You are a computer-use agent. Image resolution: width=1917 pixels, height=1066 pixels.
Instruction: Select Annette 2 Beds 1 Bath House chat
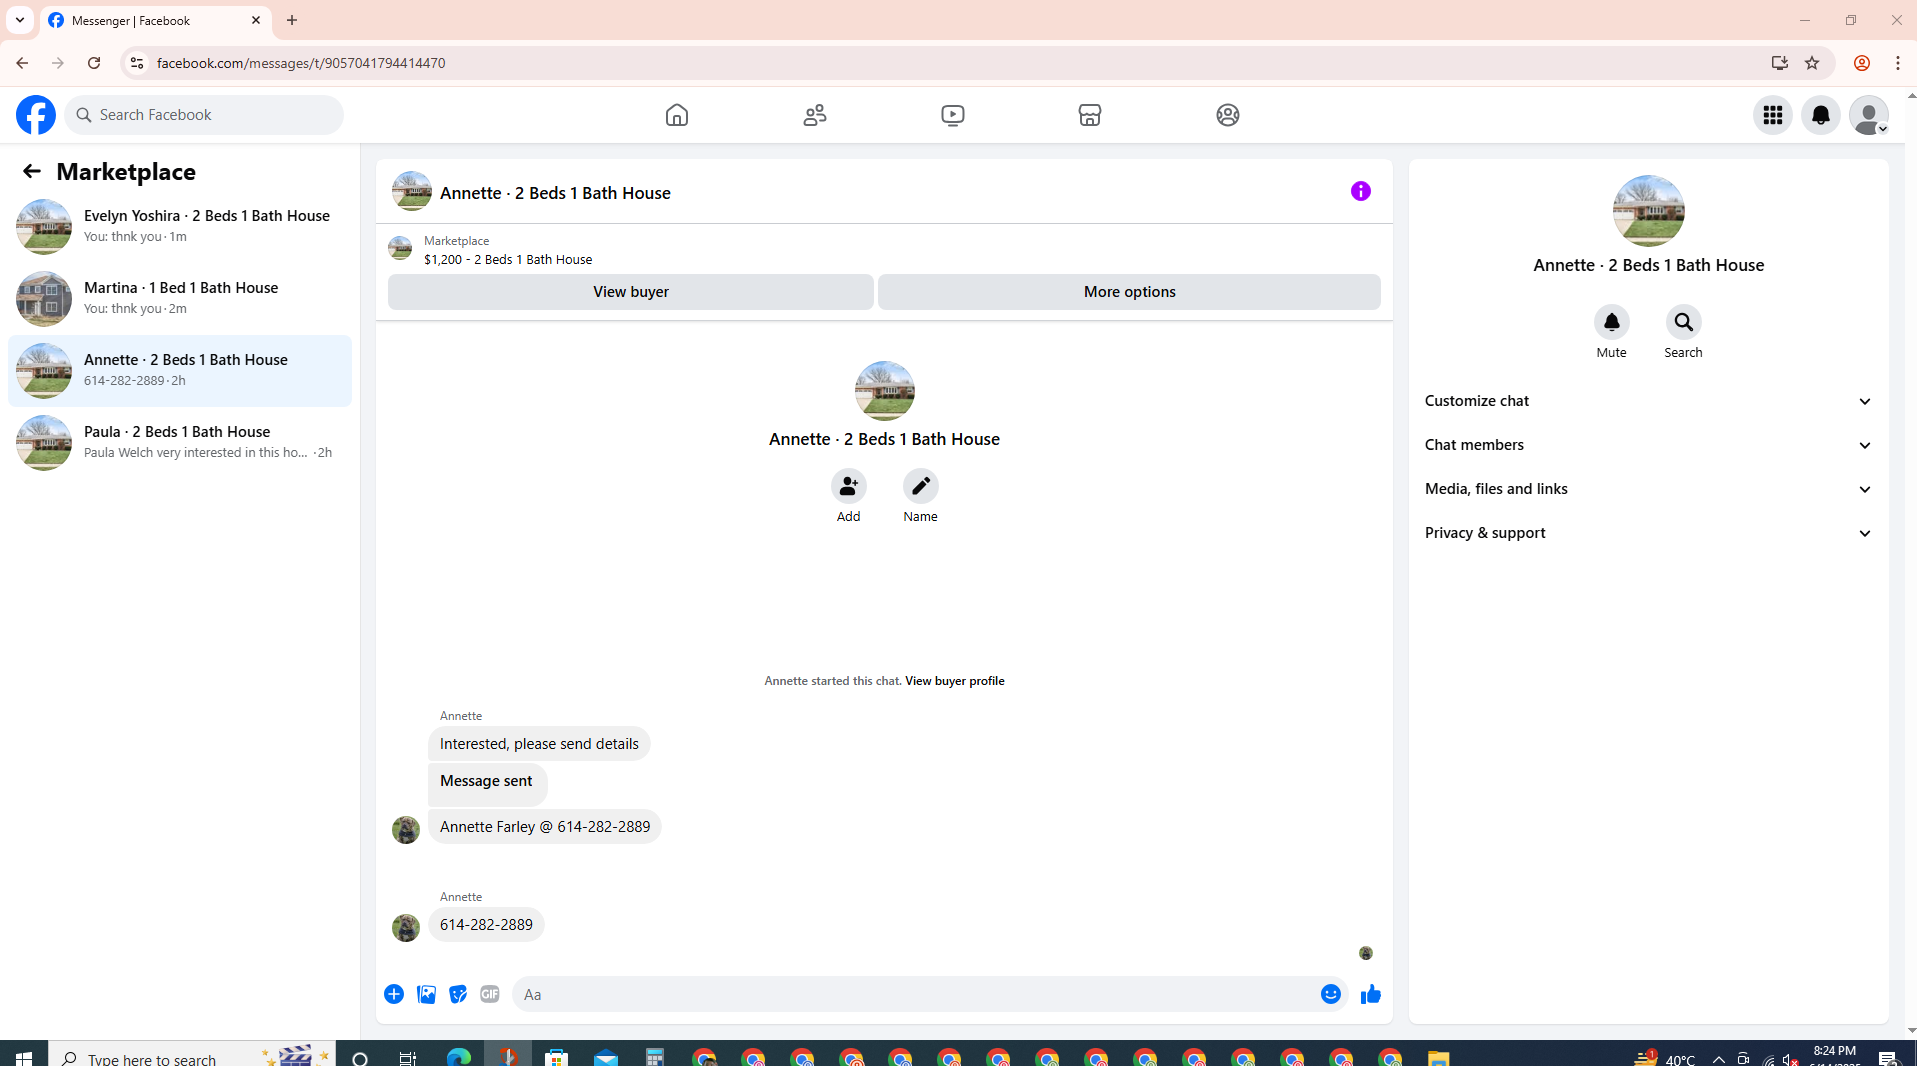pos(180,370)
